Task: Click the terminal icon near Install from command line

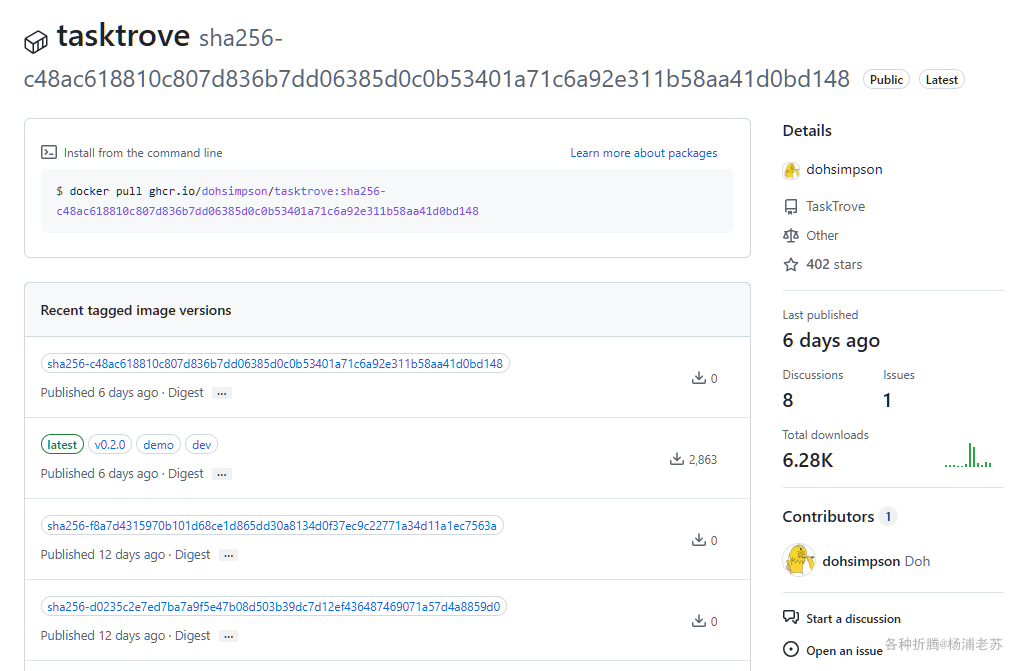Action: point(49,152)
